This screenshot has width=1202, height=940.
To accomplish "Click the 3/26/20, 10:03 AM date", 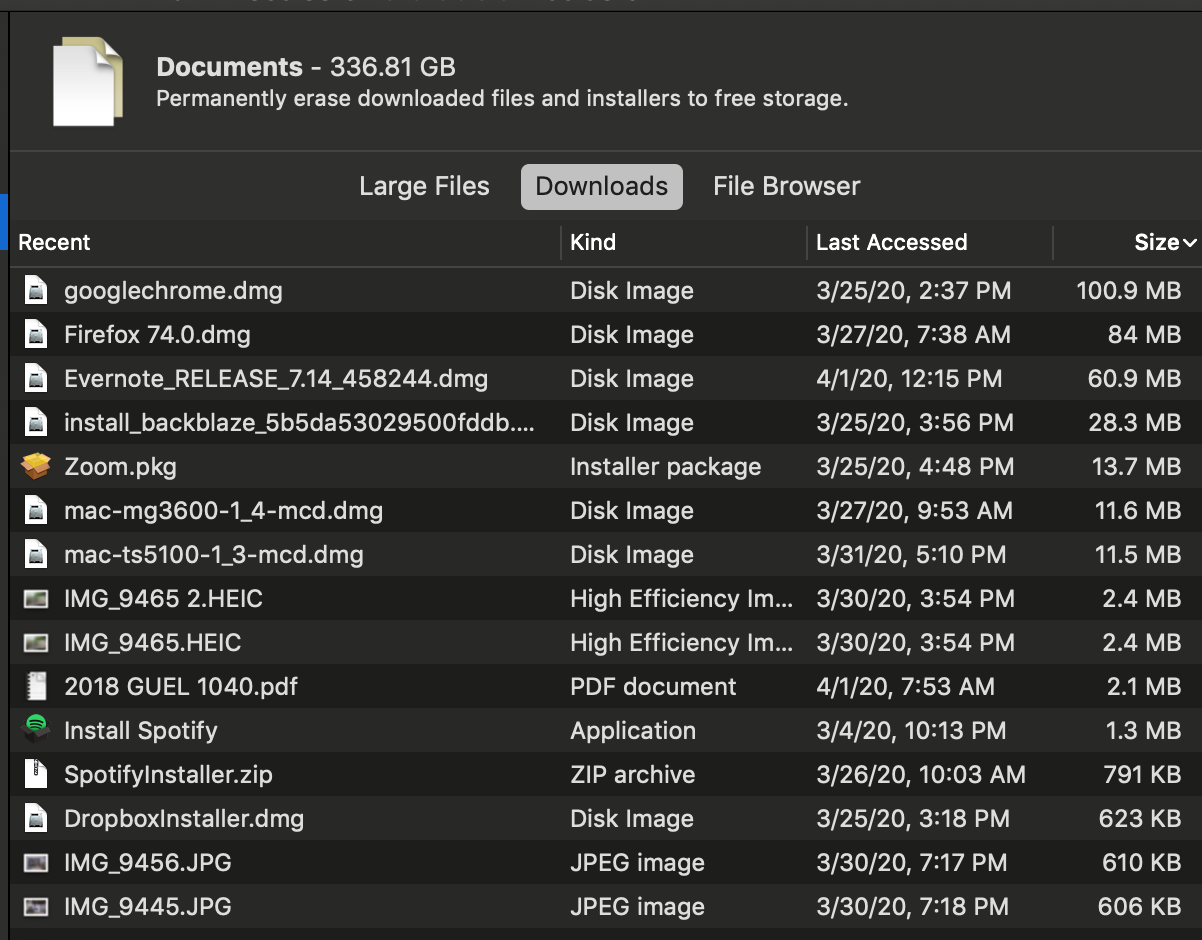I will [x=921, y=775].
